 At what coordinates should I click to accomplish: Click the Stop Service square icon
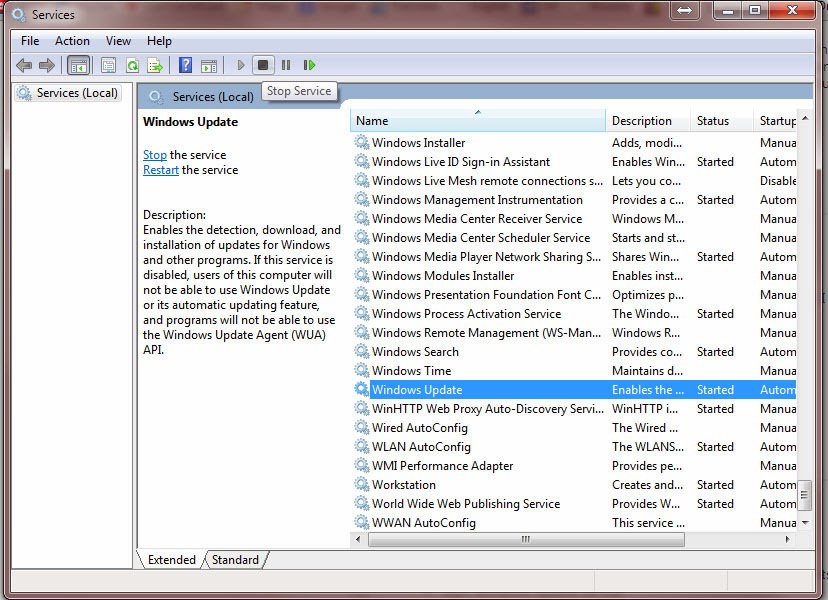pos(263,65)
